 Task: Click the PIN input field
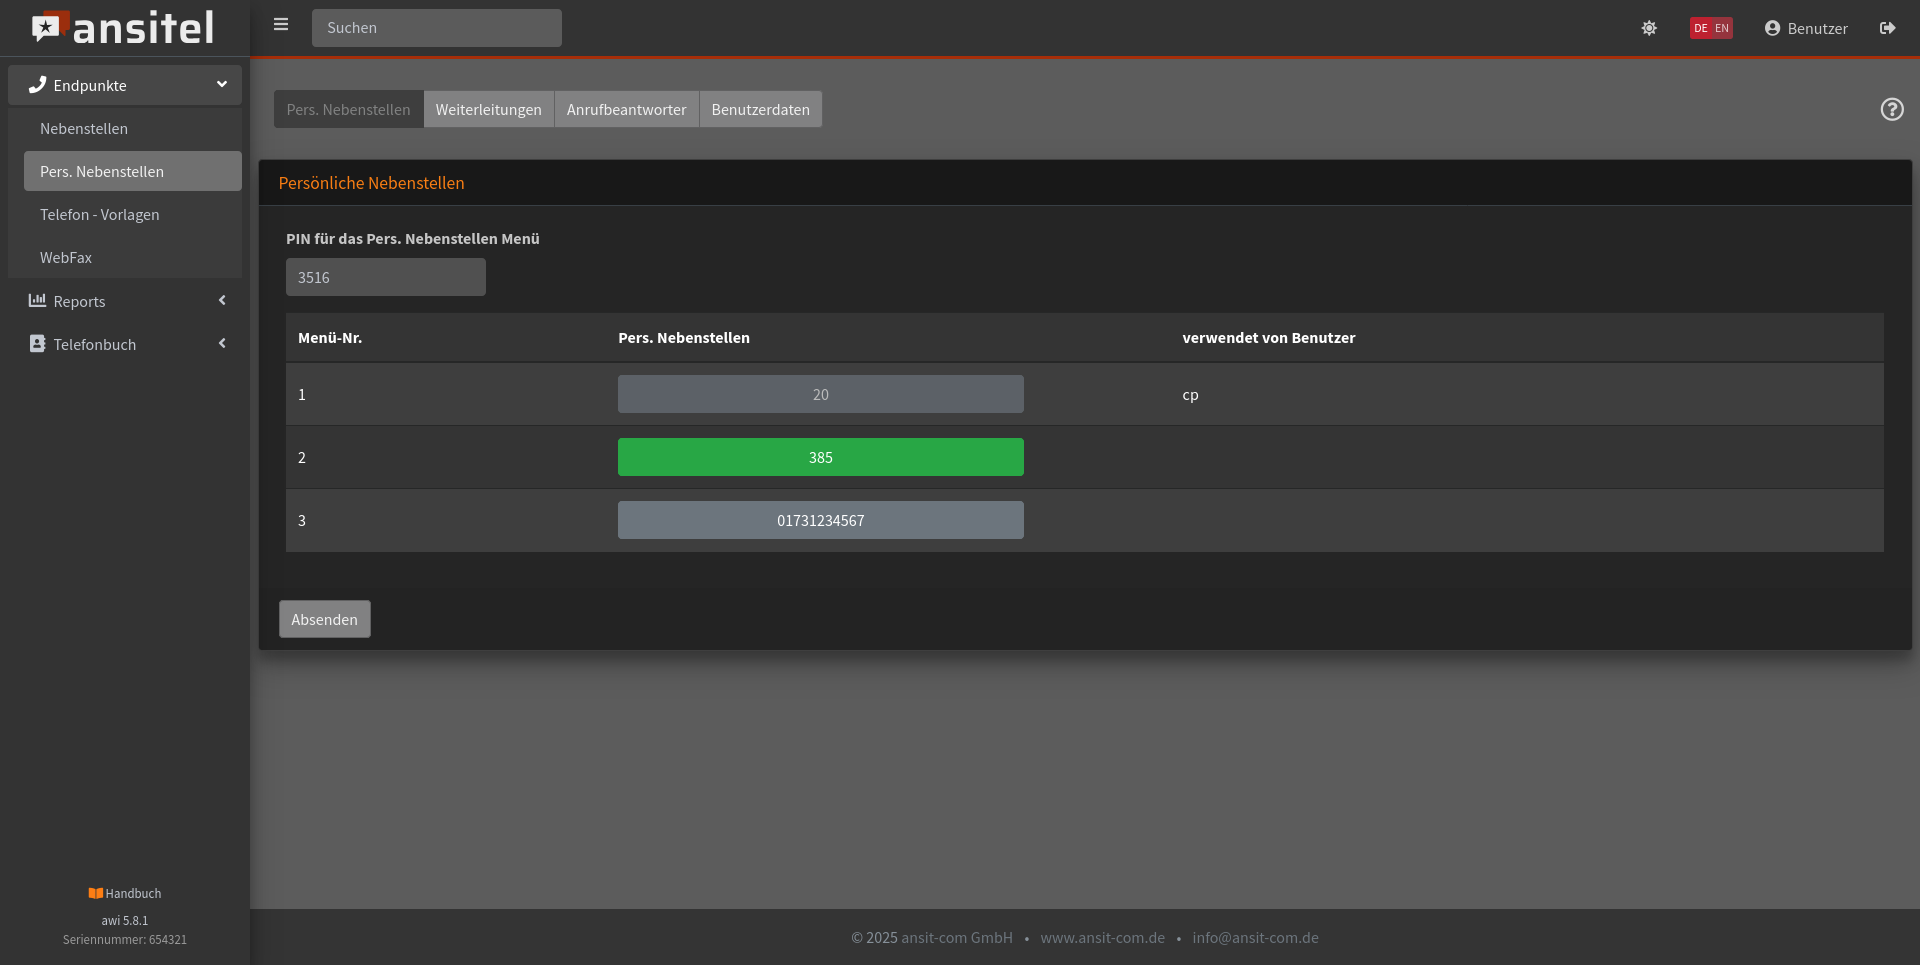tap(385, 277)
